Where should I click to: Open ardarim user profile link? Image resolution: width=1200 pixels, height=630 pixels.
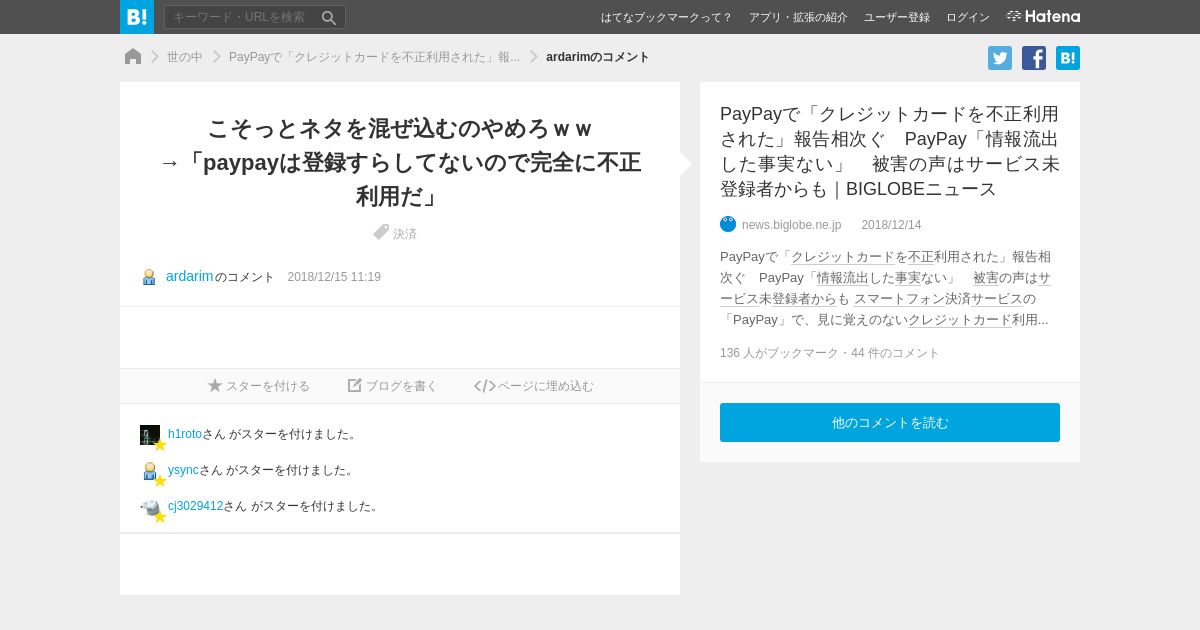tap(190, 276)
